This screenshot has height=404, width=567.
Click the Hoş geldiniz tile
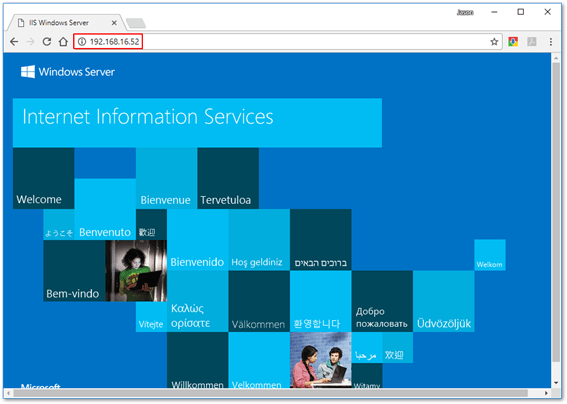click(x=259, y=240)
